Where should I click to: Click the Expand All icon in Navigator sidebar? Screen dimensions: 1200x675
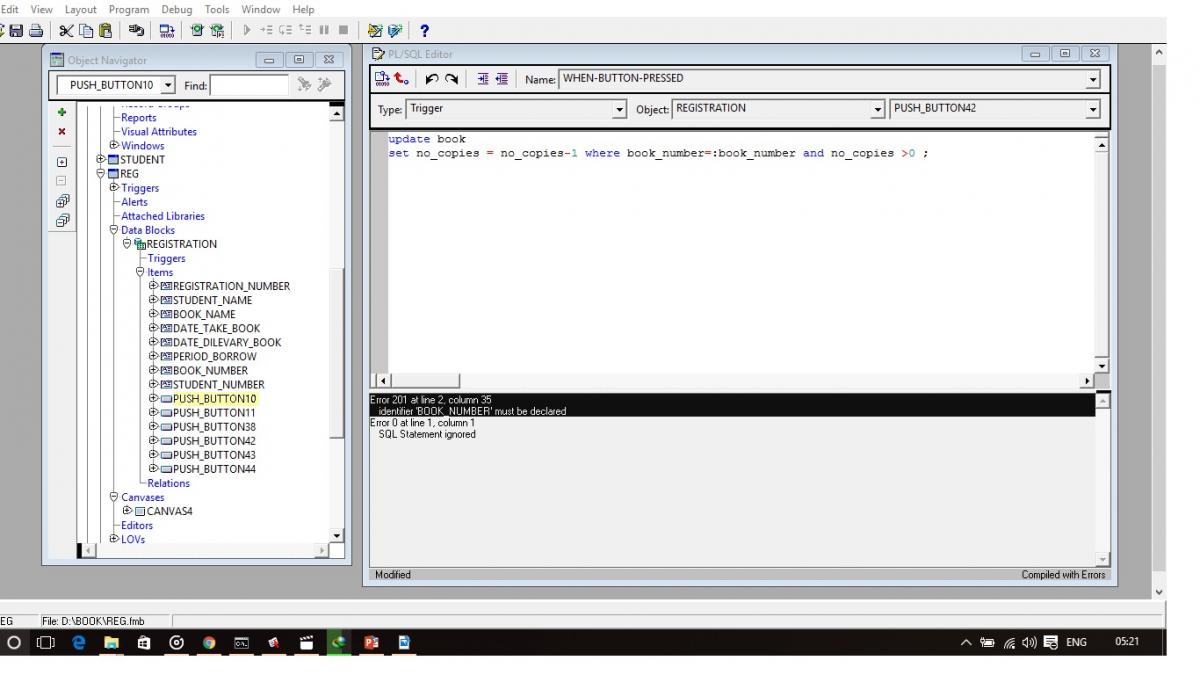coord(62,201)
